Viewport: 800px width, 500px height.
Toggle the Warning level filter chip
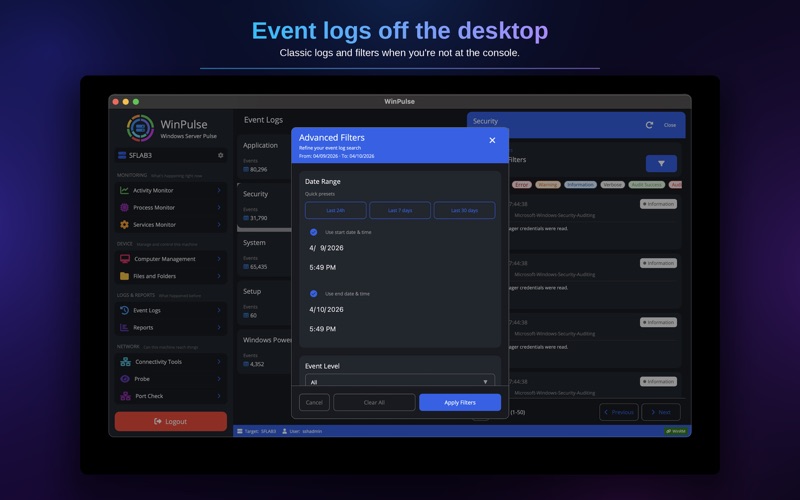(x=547, y=185)
